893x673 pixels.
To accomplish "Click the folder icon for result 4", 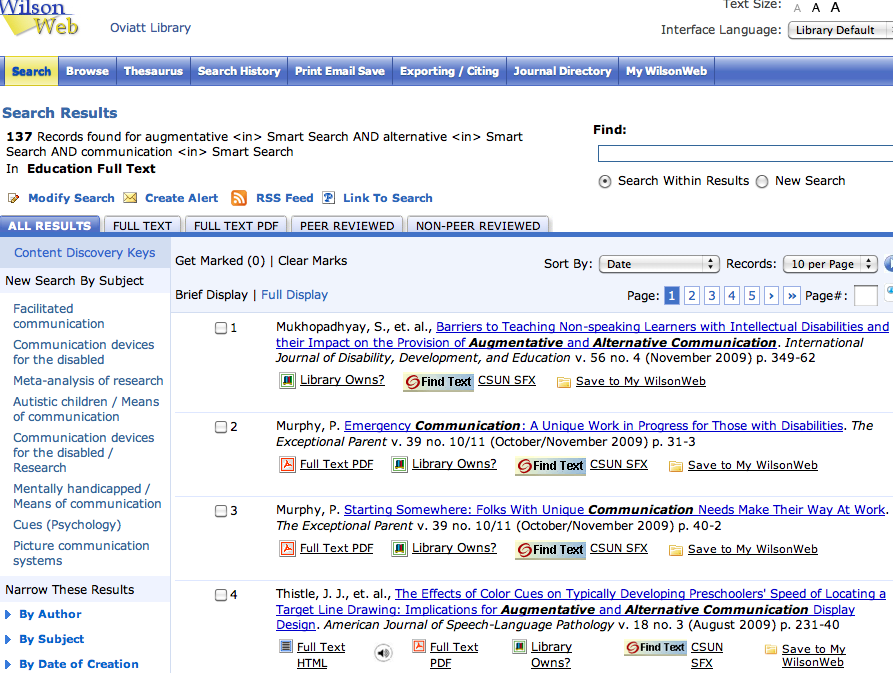I will click(x=771, y=649).
